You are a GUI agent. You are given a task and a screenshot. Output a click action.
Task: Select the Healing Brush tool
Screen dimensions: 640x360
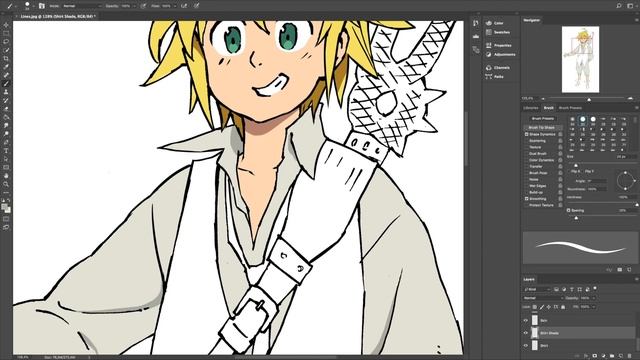(6, 75)
